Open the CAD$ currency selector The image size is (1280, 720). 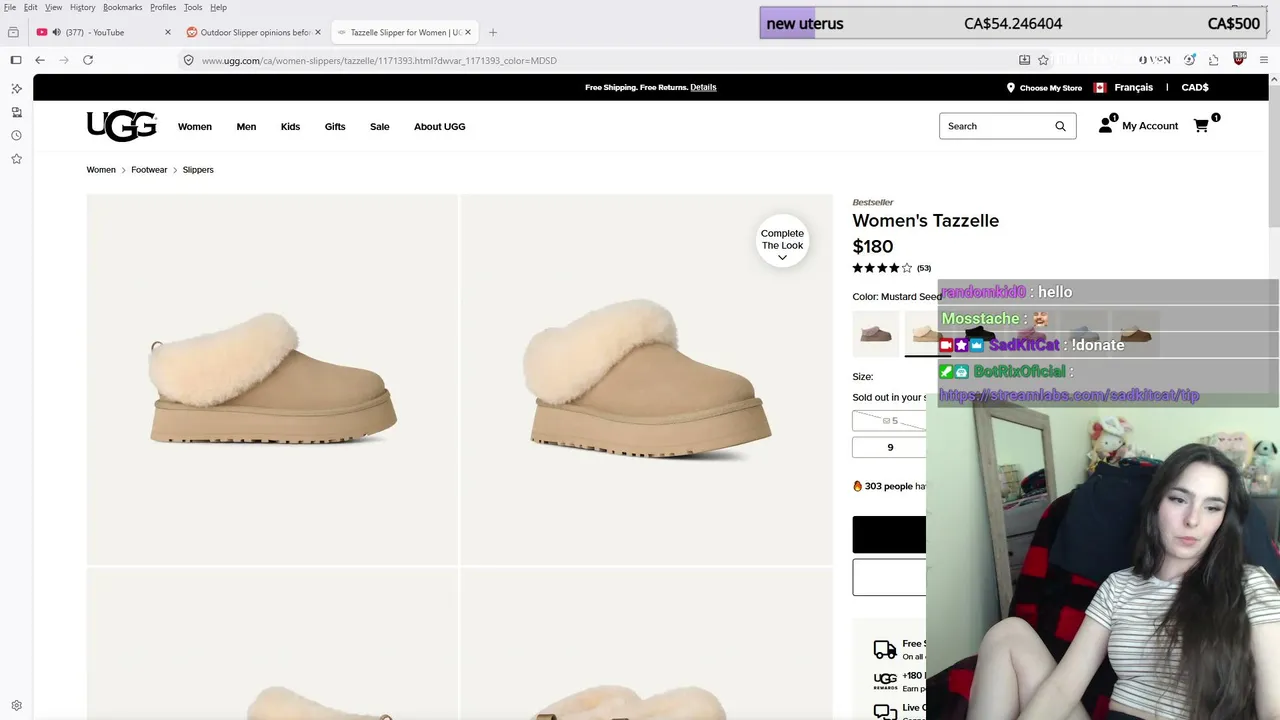click(x=1195, y=87)
